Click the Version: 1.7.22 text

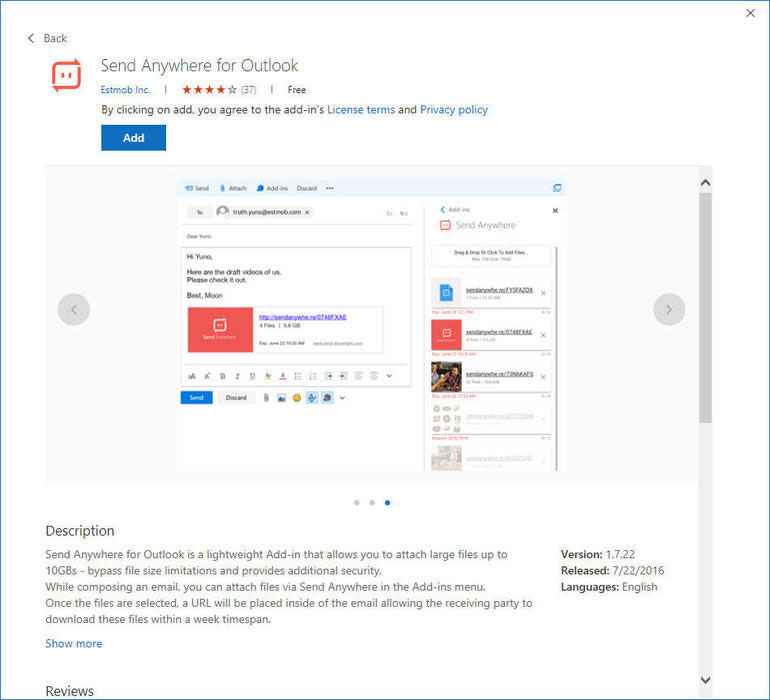598,554
